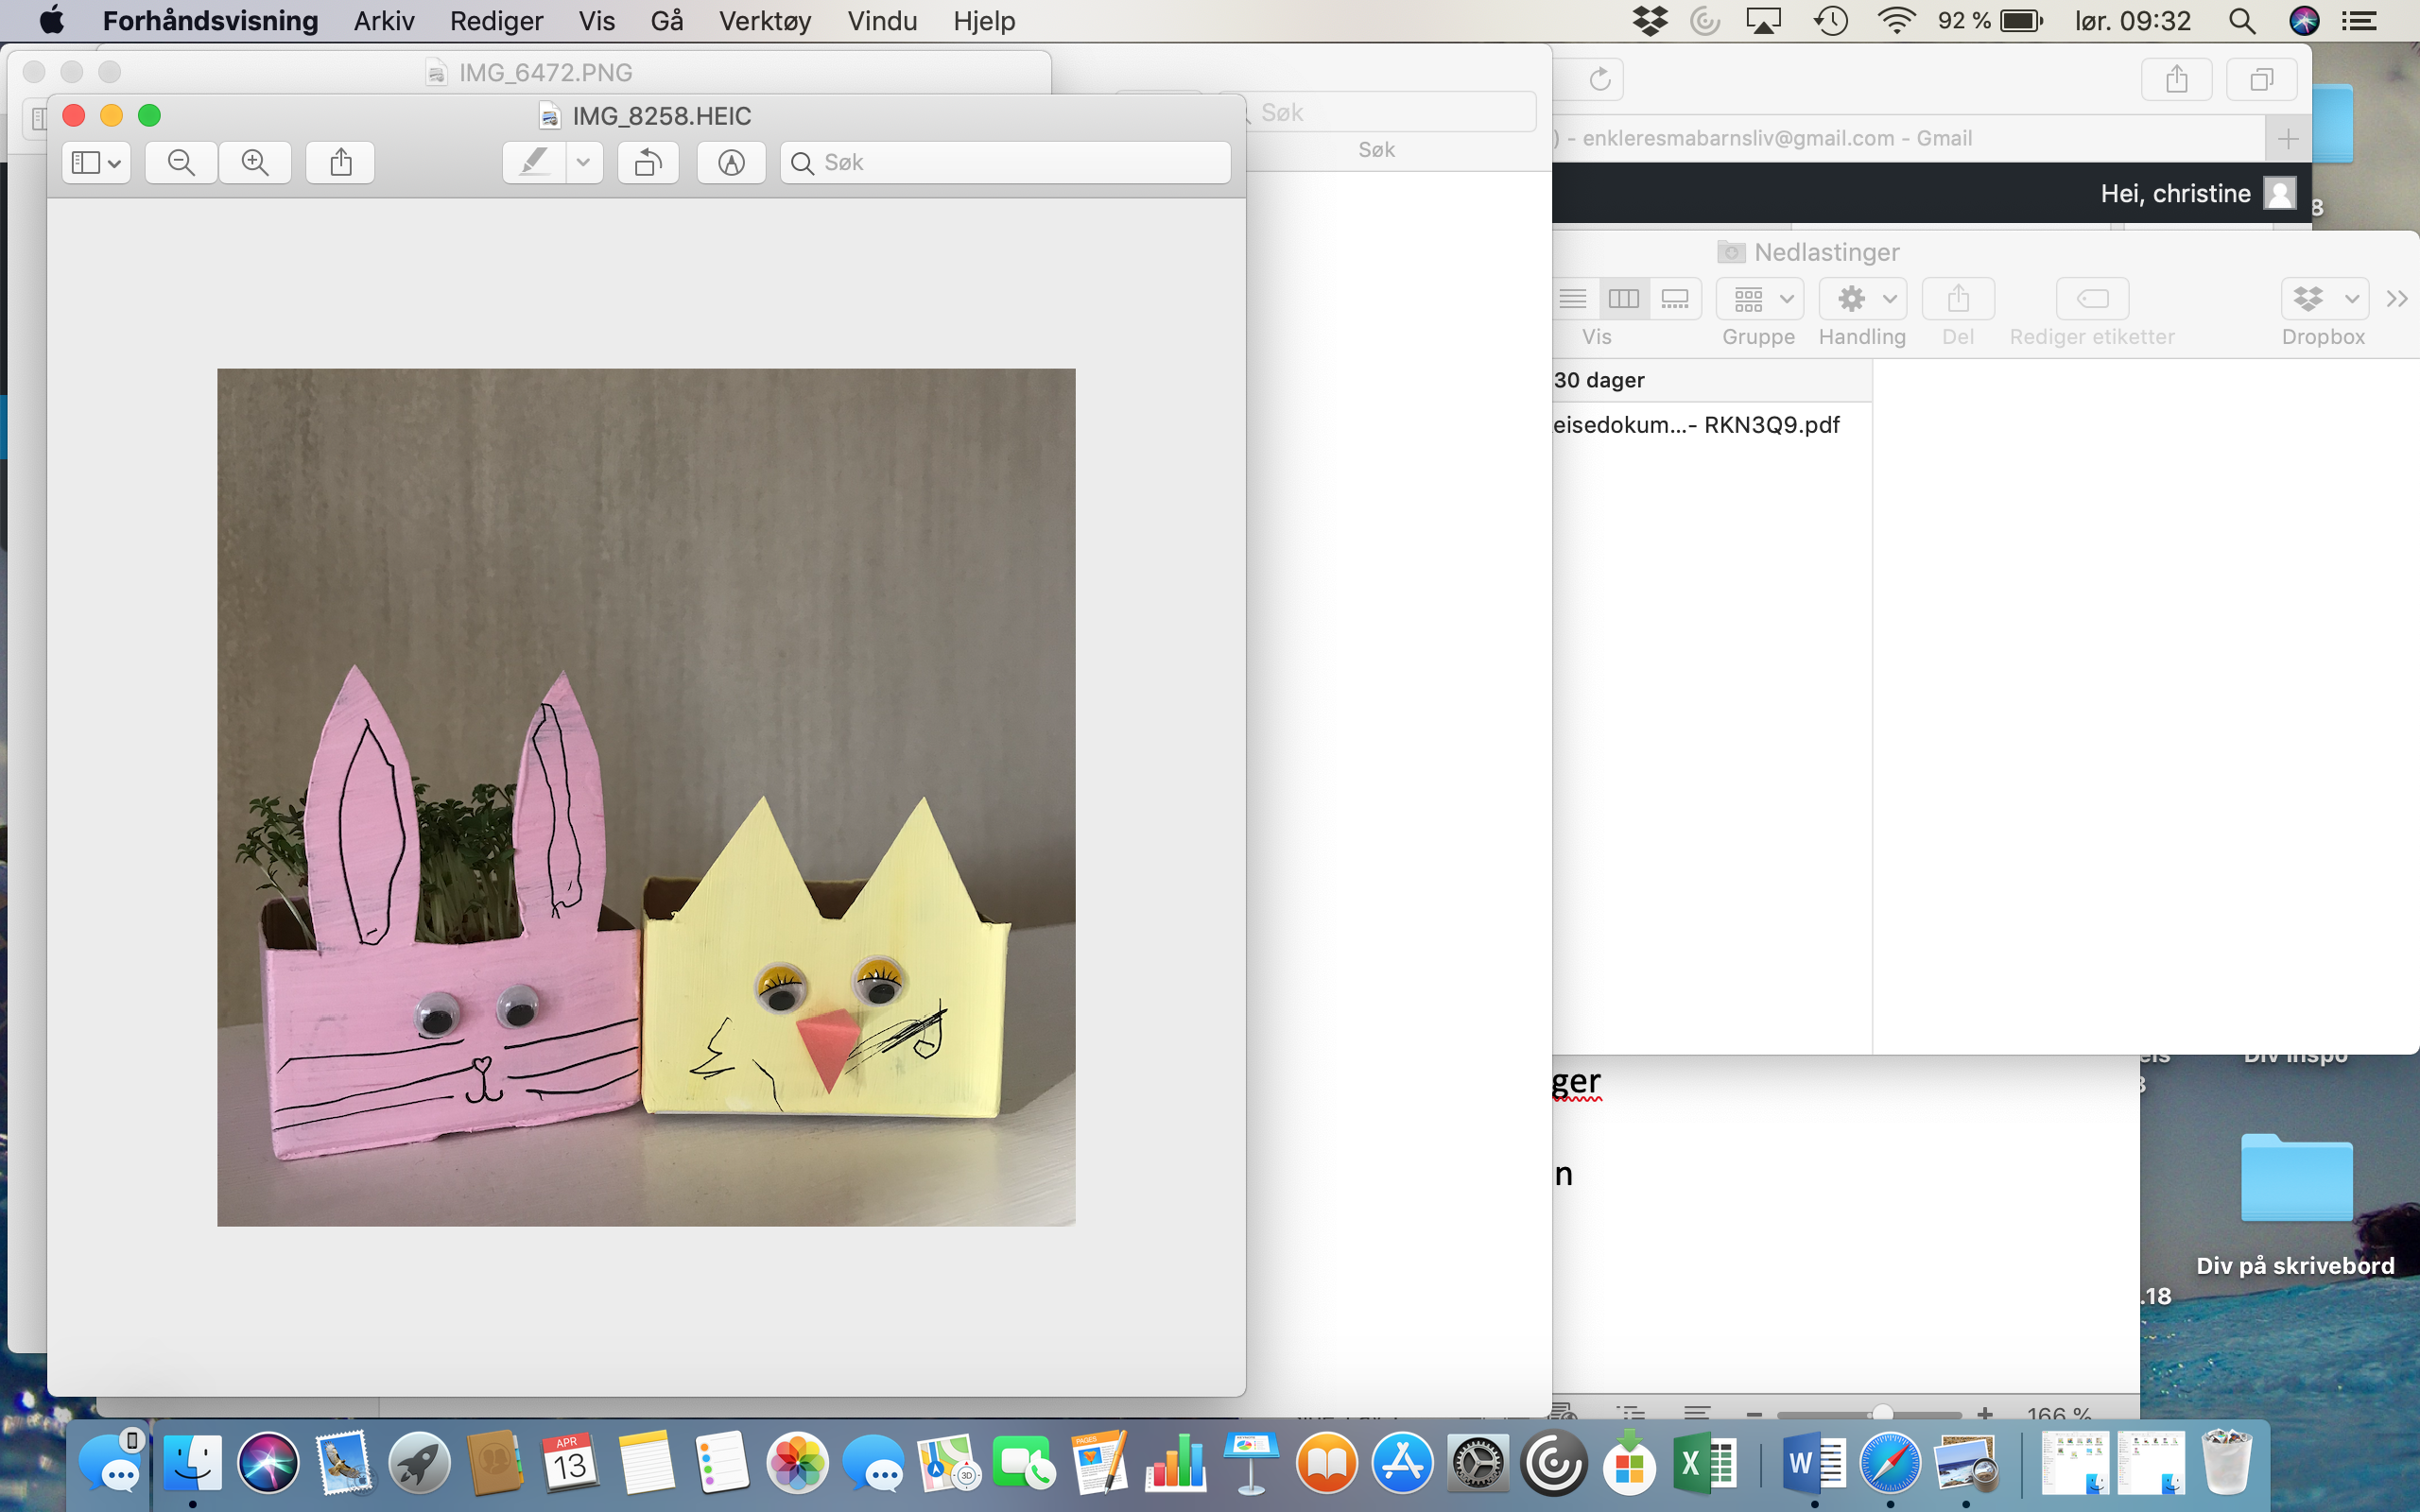Click the Preview Søk search field

[1005, 162]
